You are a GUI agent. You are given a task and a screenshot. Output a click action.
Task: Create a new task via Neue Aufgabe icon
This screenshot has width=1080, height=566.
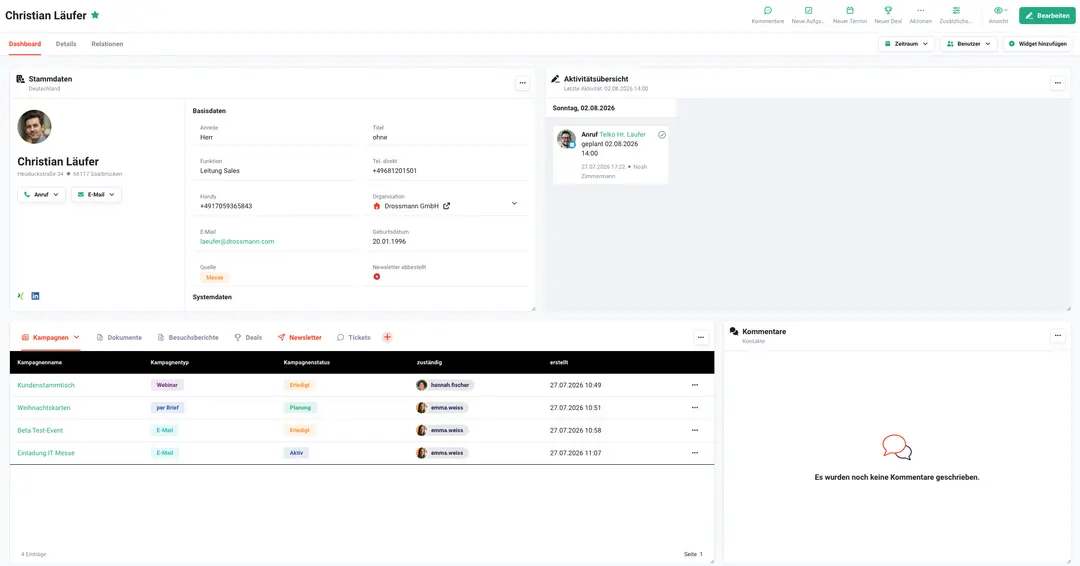(x=808, y=15)
